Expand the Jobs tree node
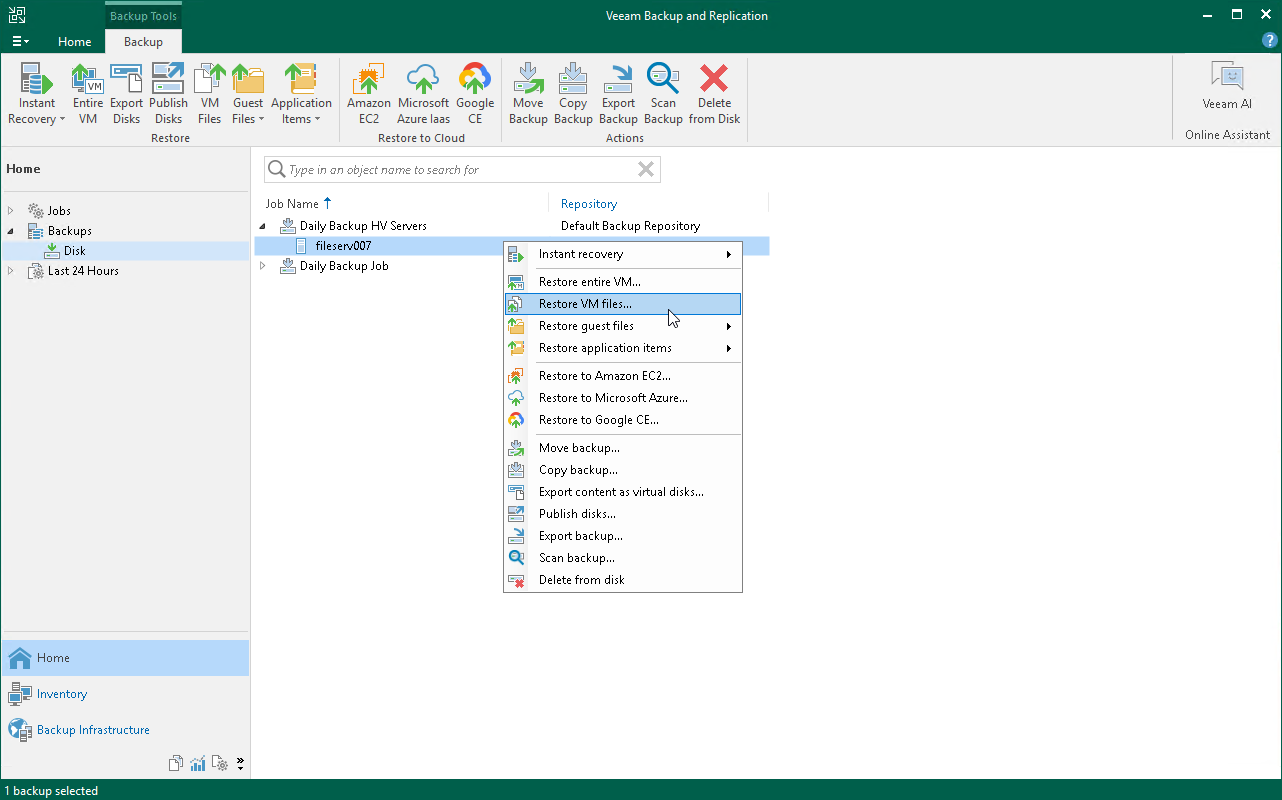This screenshot has width=1282, height=800. 12,211
